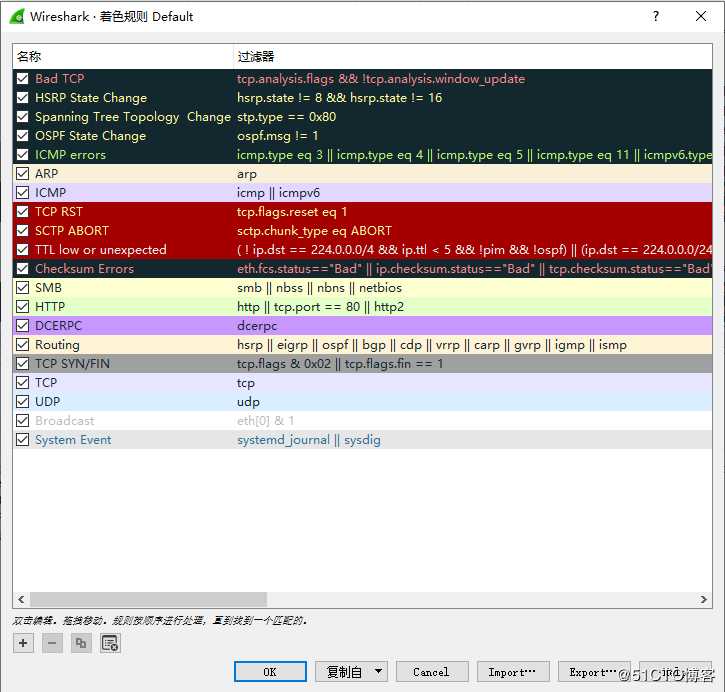Disable the Spanning Tree Topology Change rule
The height and width of the screenshot is (692, 725).
[x=23, y=116]
